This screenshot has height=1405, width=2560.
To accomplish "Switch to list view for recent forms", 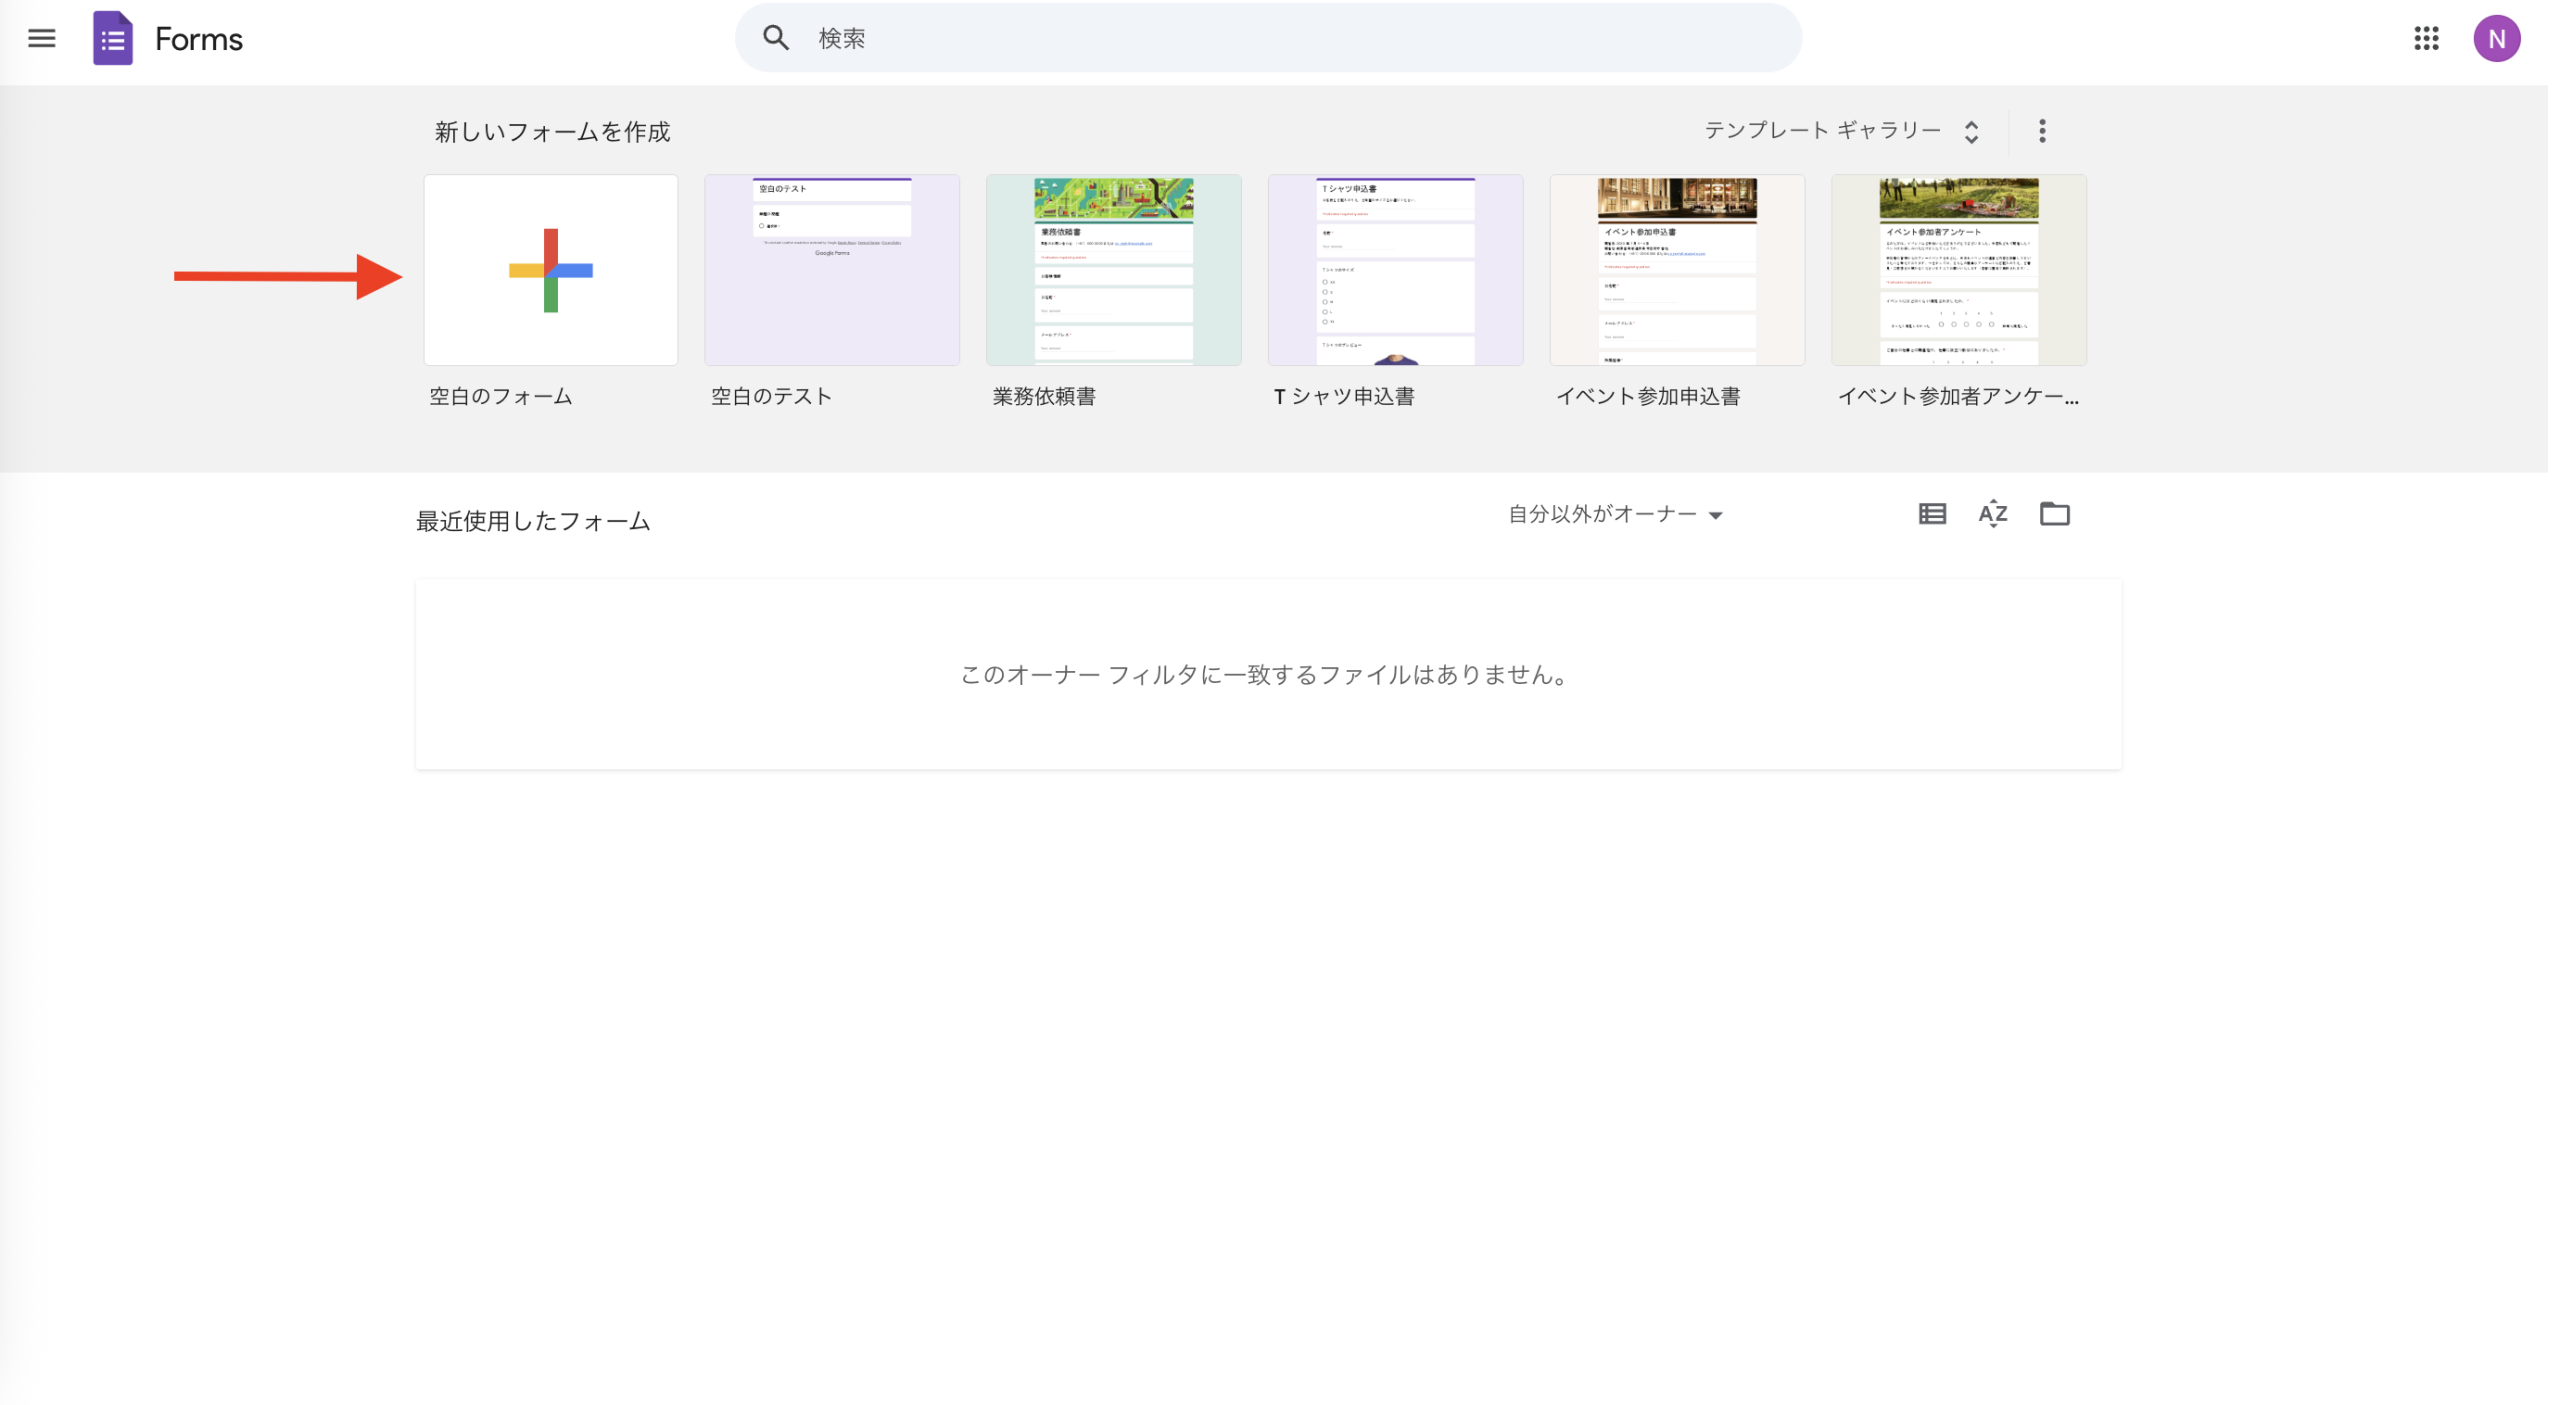I will pos(1931,513).
